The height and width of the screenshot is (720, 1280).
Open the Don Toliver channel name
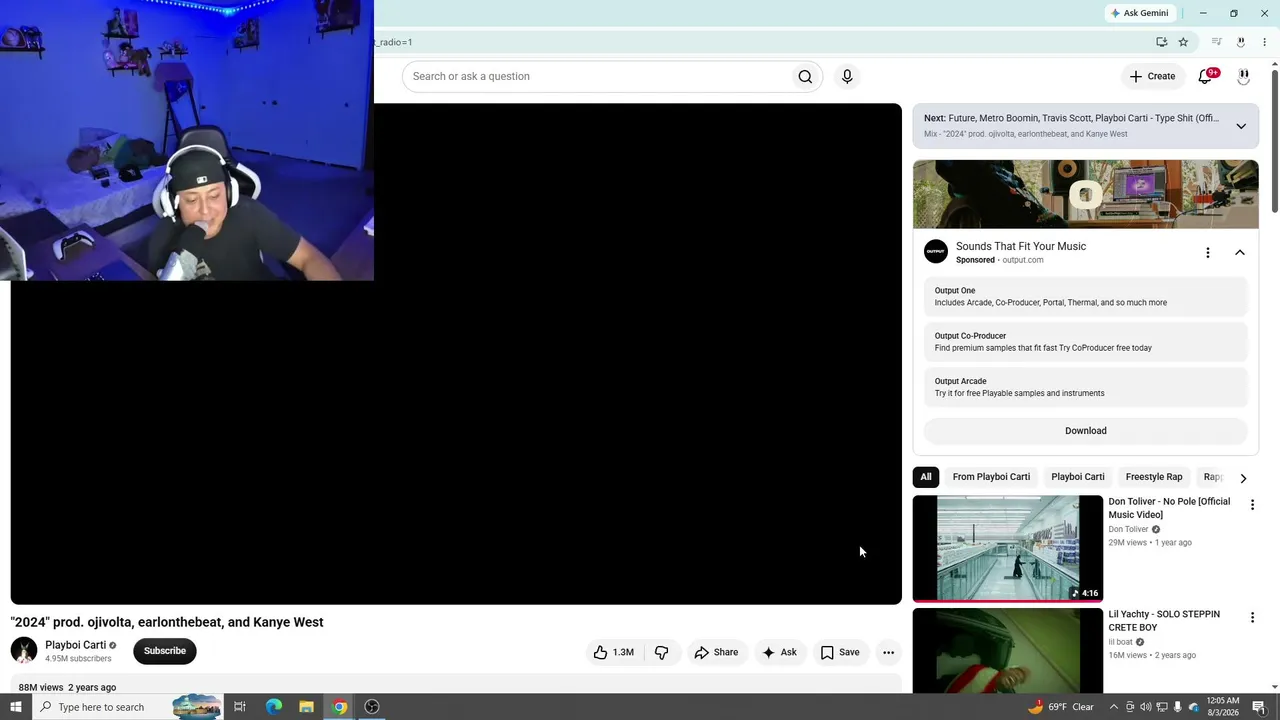point(1128,529)
